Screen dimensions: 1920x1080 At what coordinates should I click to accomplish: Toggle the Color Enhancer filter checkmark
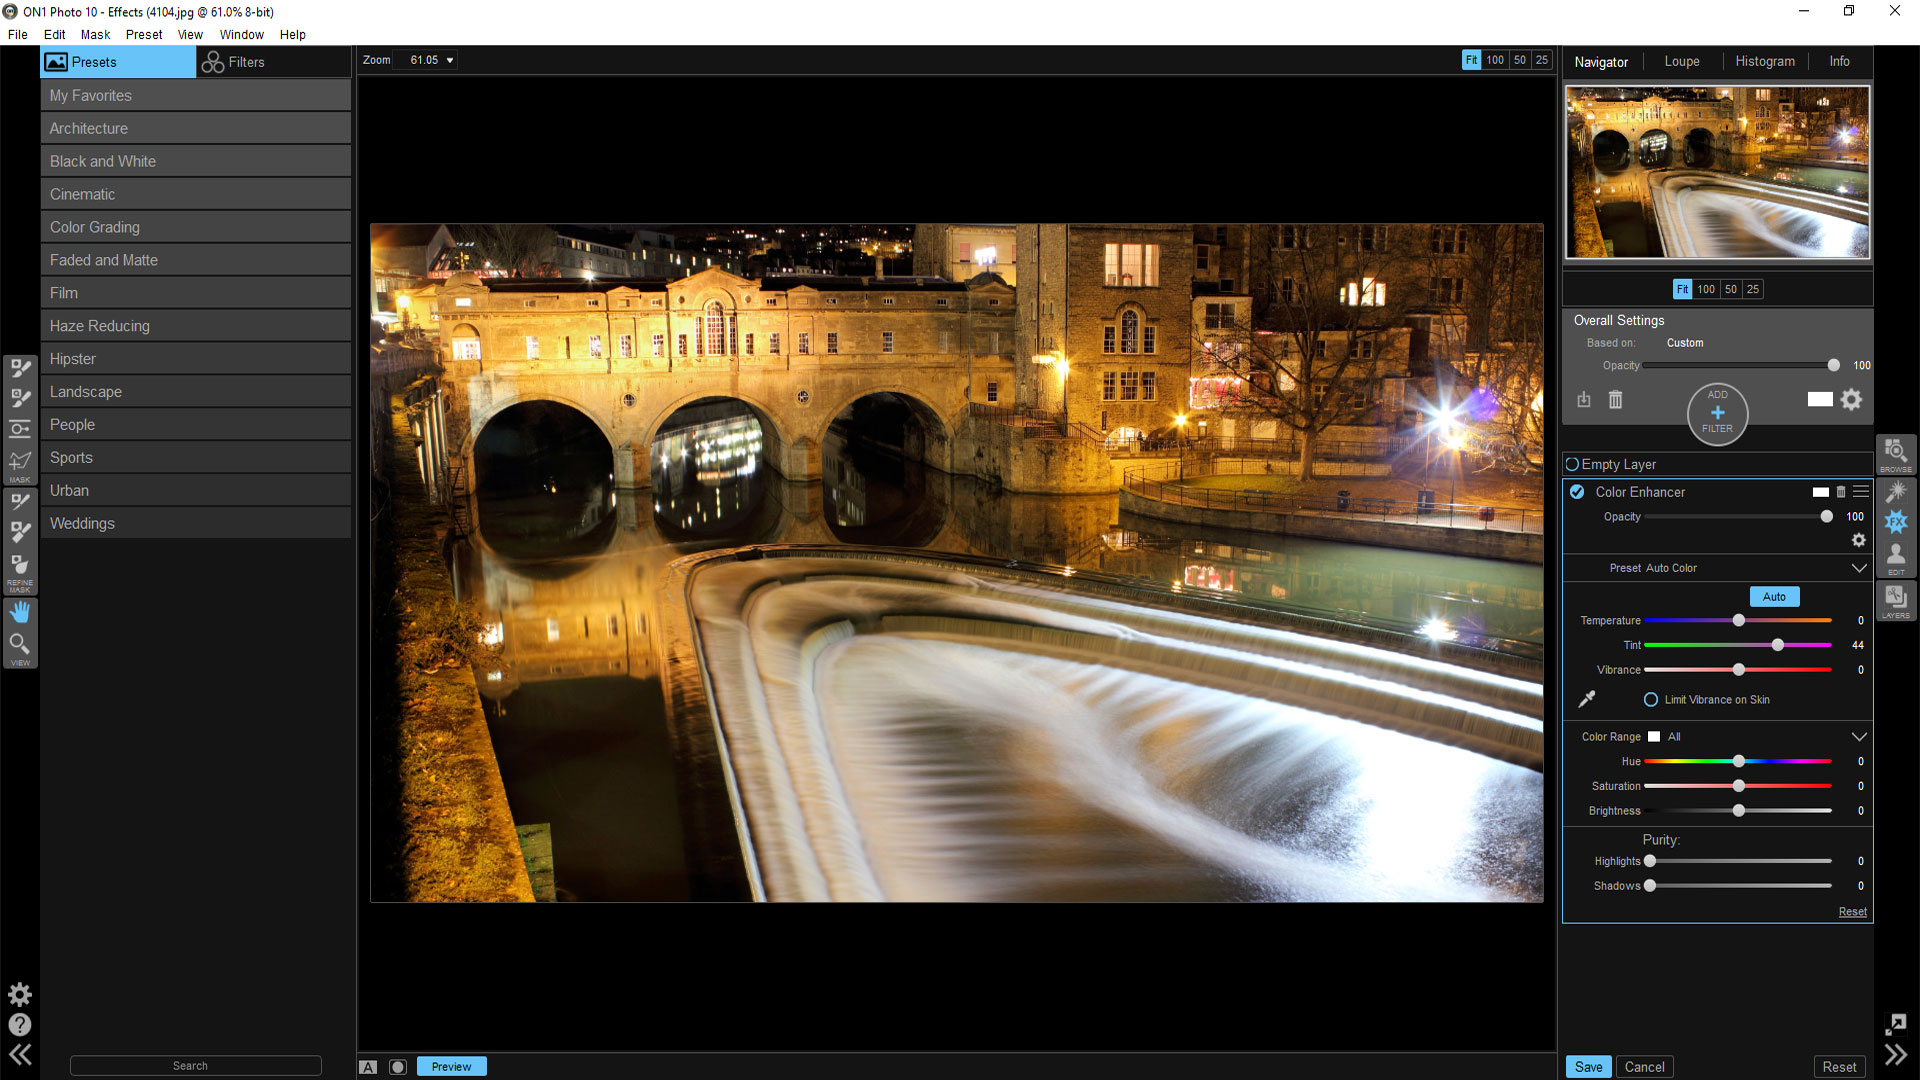click(x=1577, y=492)
